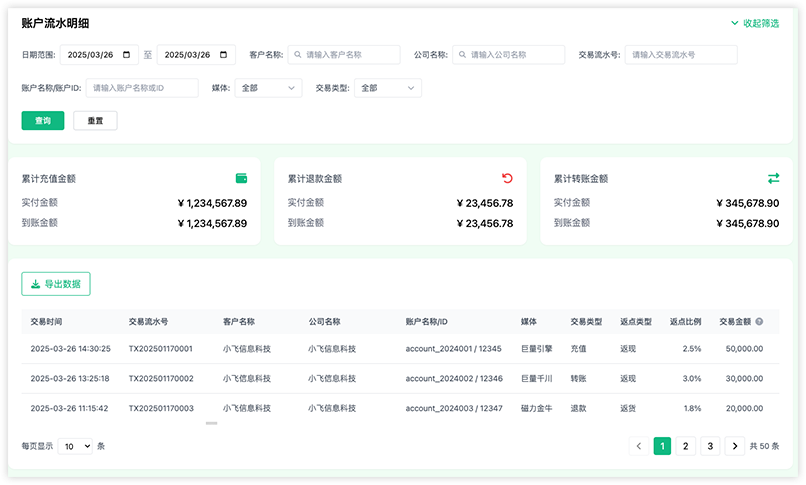Click the search icon in 公司名称 field
The image size is (806, 485).
[x=462, y=54]
